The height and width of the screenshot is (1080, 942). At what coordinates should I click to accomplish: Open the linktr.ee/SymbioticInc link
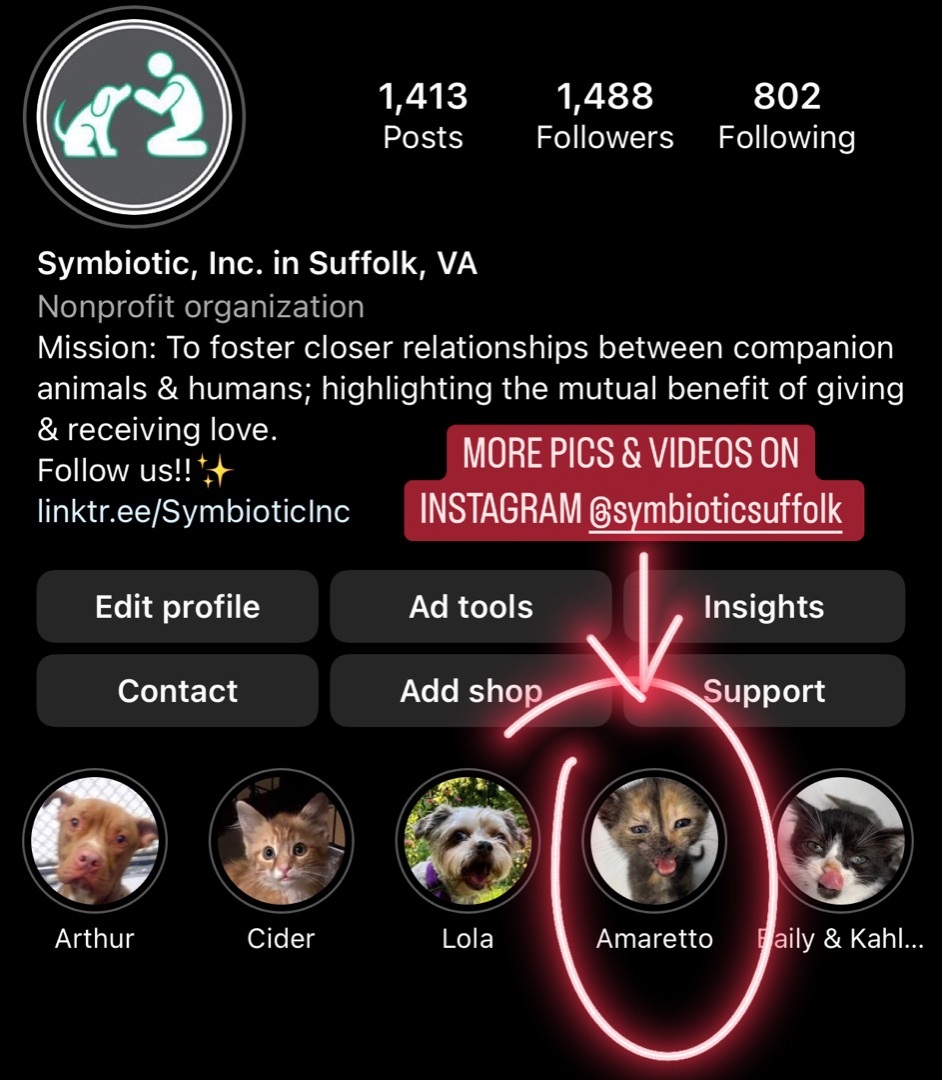pos(193,511)
